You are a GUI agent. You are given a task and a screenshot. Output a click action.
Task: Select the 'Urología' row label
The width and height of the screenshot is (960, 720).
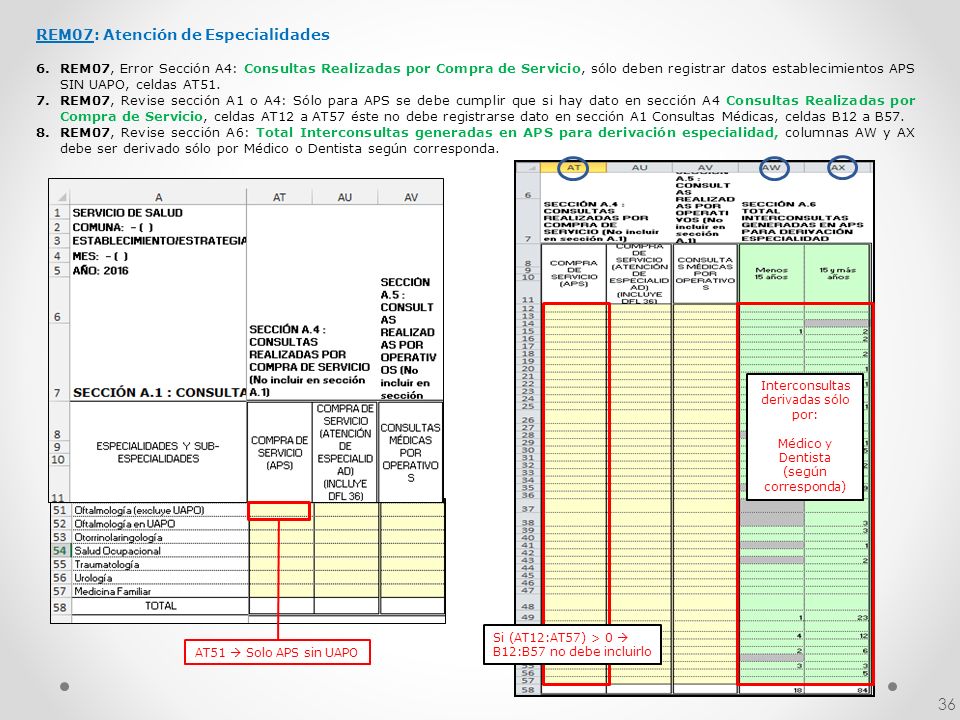tap(93, 578)
